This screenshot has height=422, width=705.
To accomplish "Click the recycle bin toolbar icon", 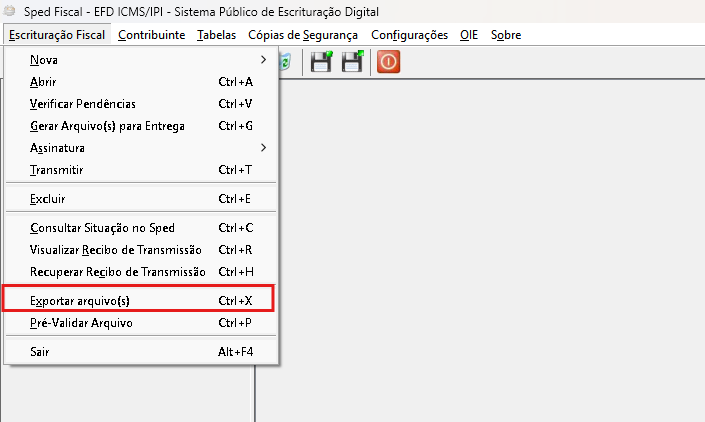I will (x=286, y=62).
